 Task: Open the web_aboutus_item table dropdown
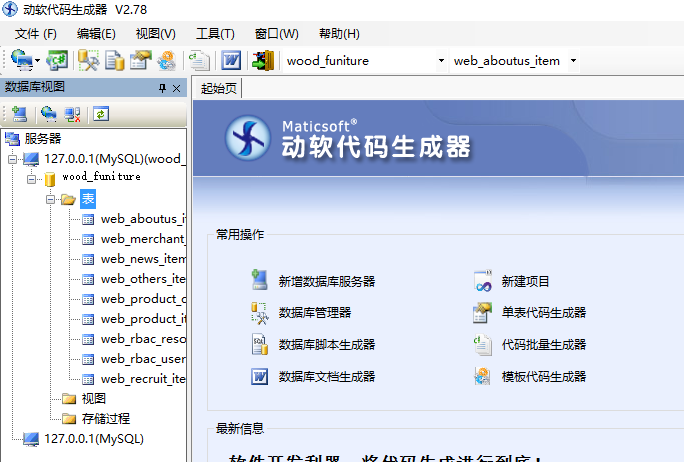click(573, 61)
